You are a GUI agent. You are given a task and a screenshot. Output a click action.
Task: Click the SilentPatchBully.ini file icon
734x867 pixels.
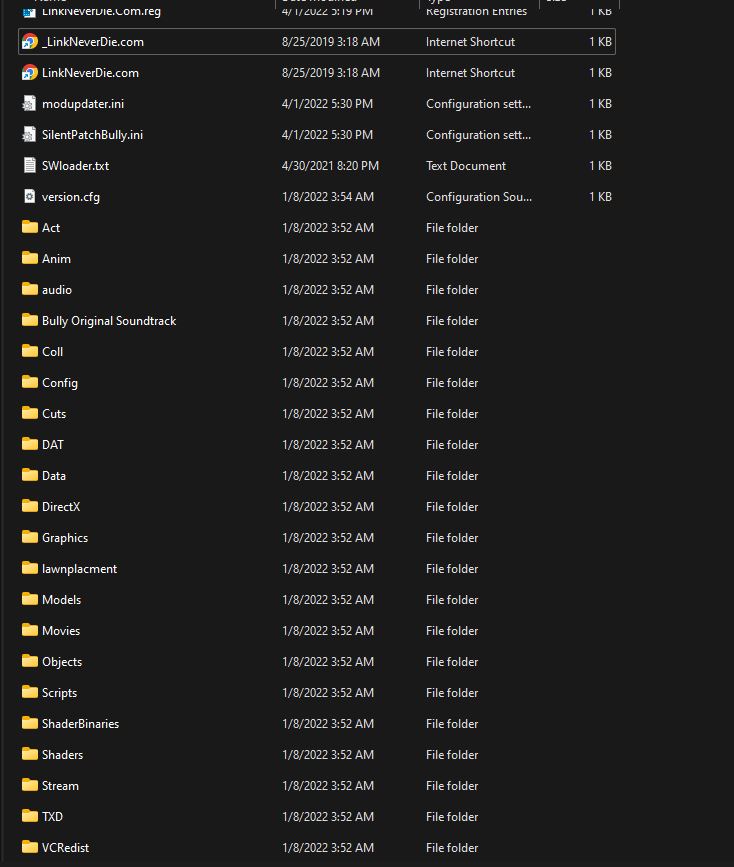30,135
